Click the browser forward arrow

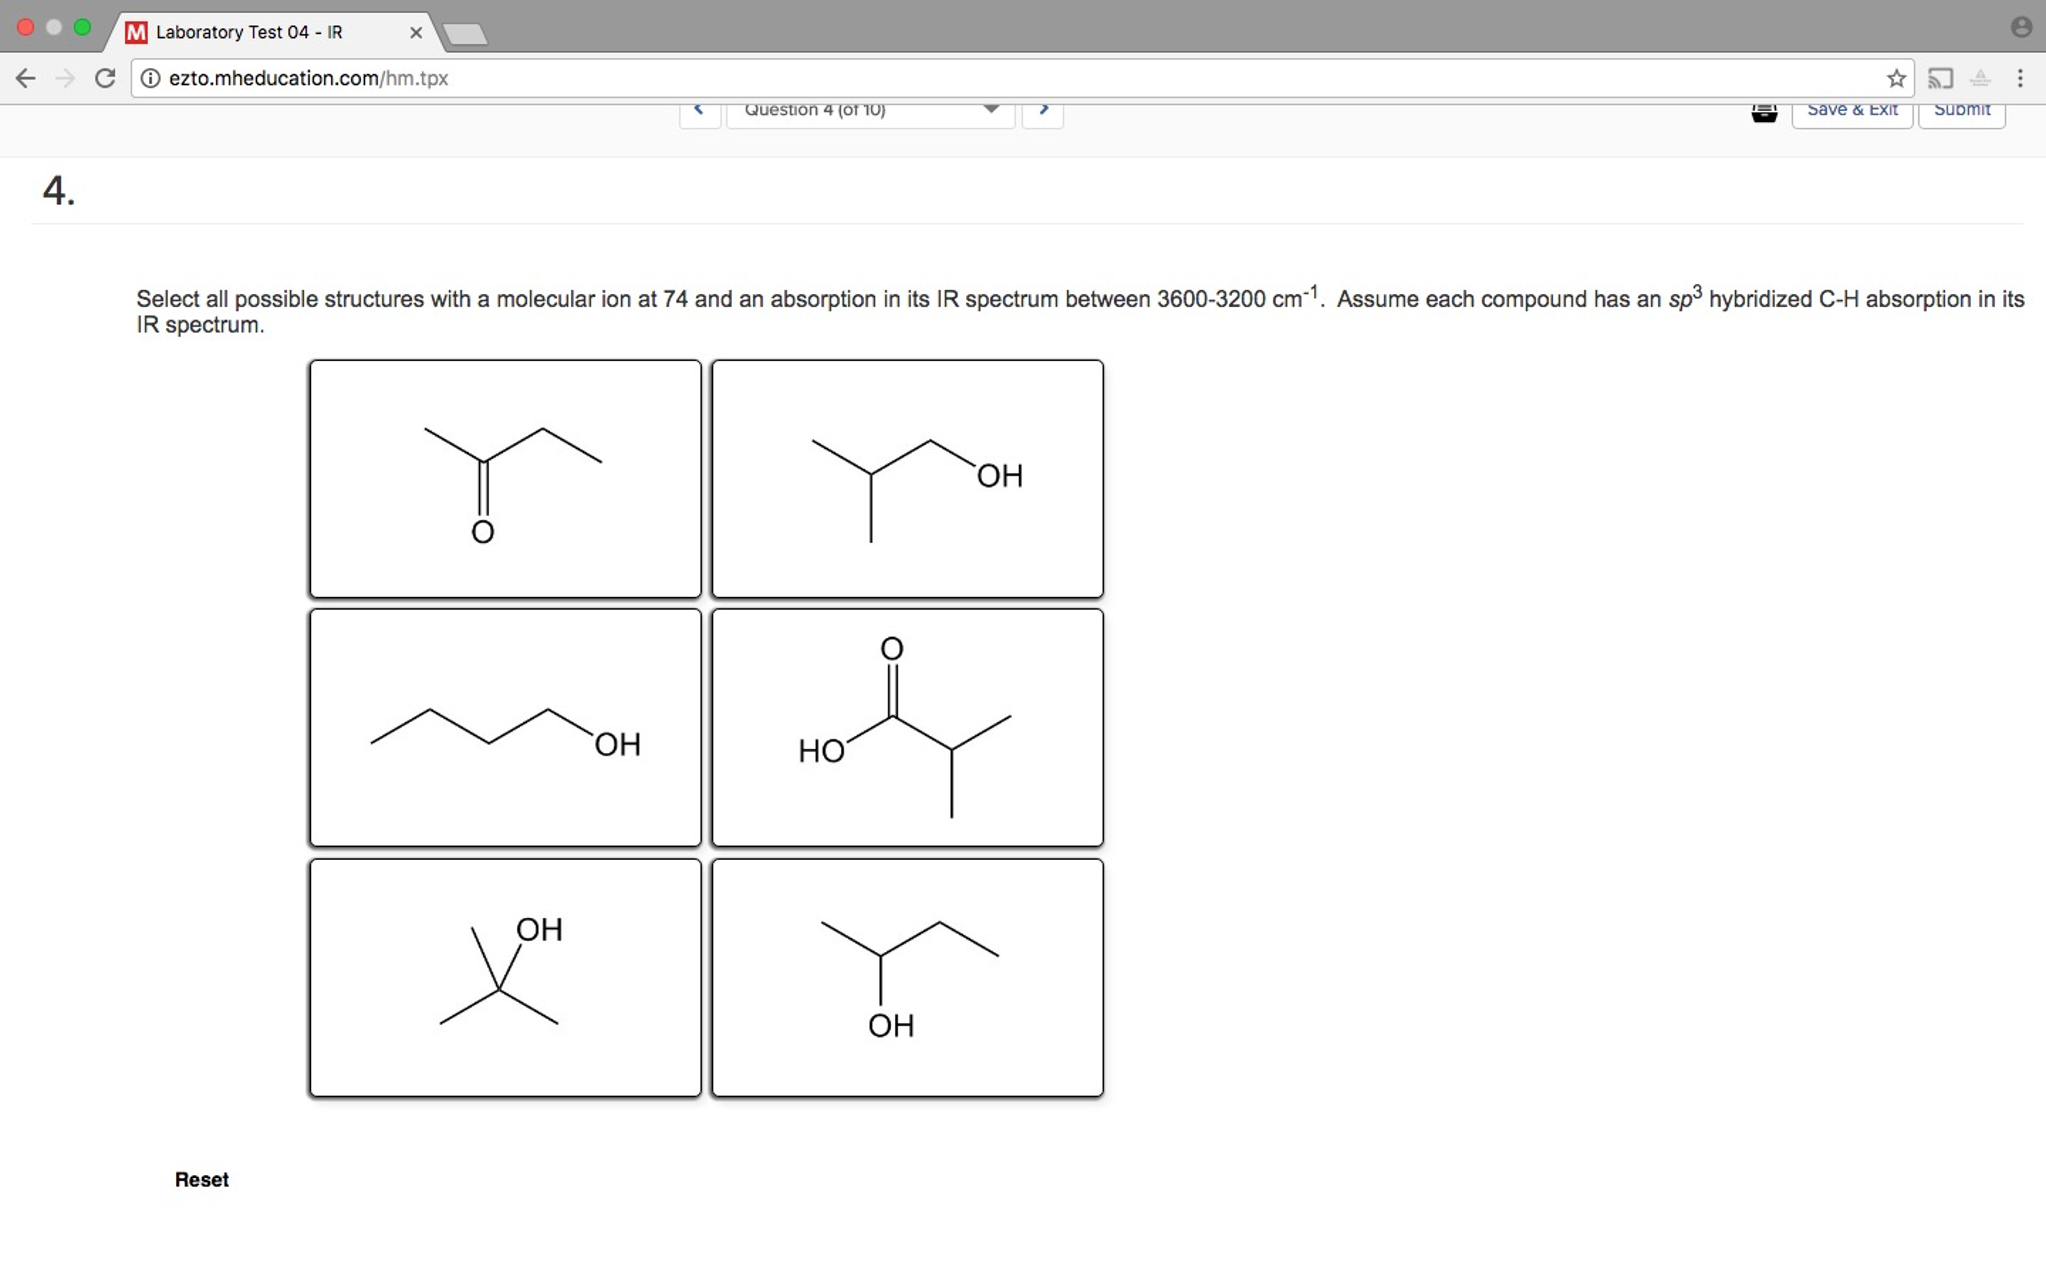coord(64,78)
